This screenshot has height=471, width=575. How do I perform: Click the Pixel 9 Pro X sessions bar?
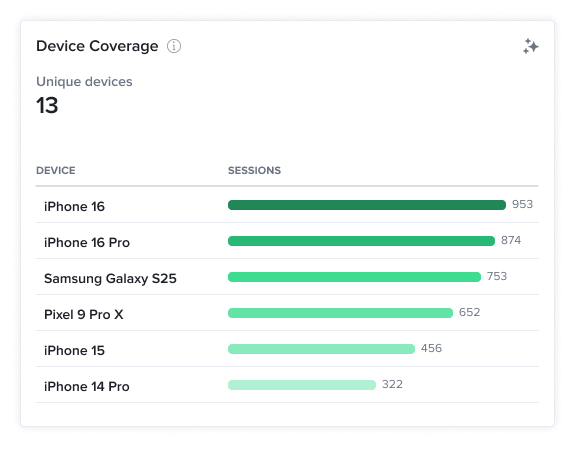coord(340,313)
